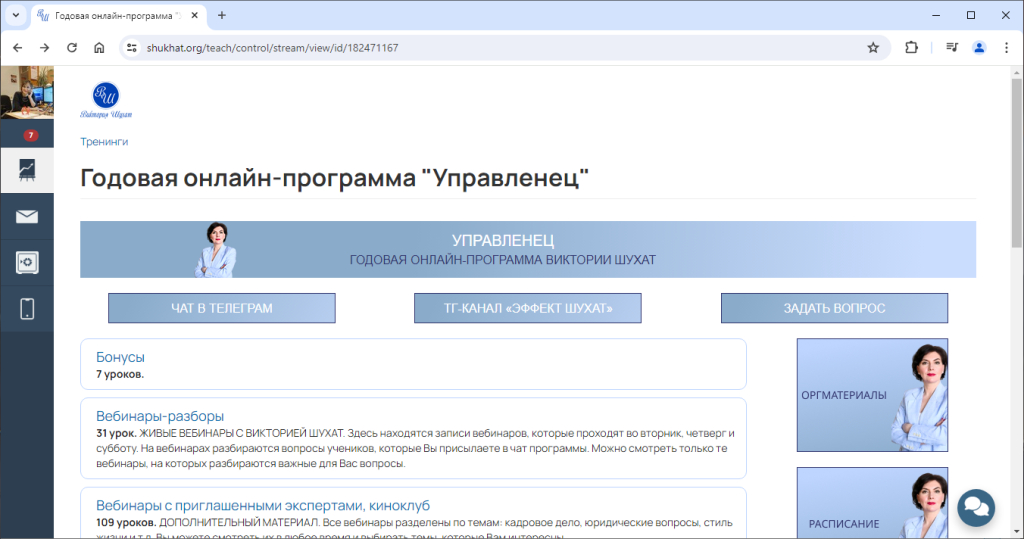Screen dimensions: 1024x539
Task: Open the browser extensions menu
Action: coord(911,48)
